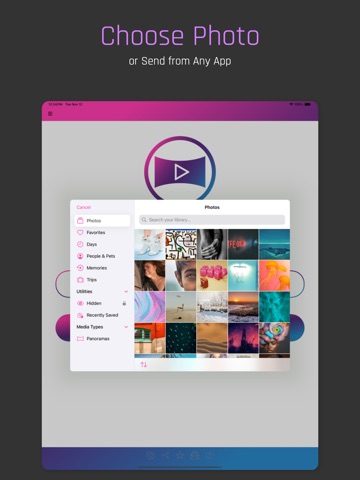Click the Search your library field
The height and width of the screenshot is (480, 360).
point(212,220)
